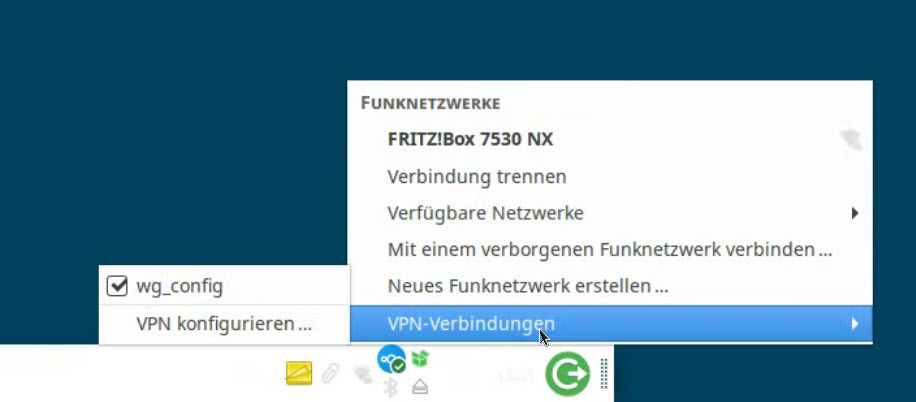Open VPN konfigurieren… settings
The image size is (916, 402).
(x=224, y=324)
